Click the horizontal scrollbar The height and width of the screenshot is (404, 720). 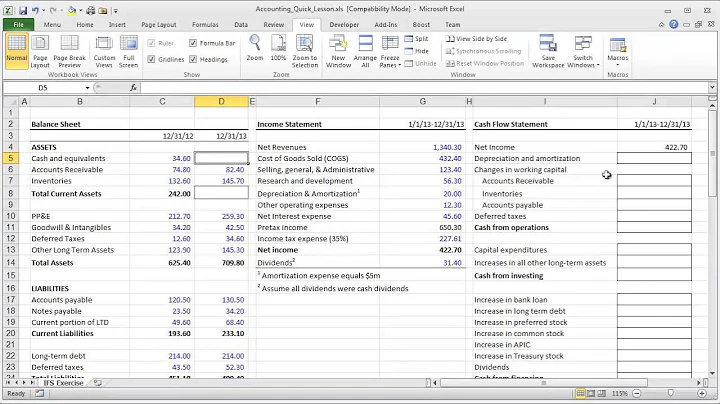tap(544, 382)
